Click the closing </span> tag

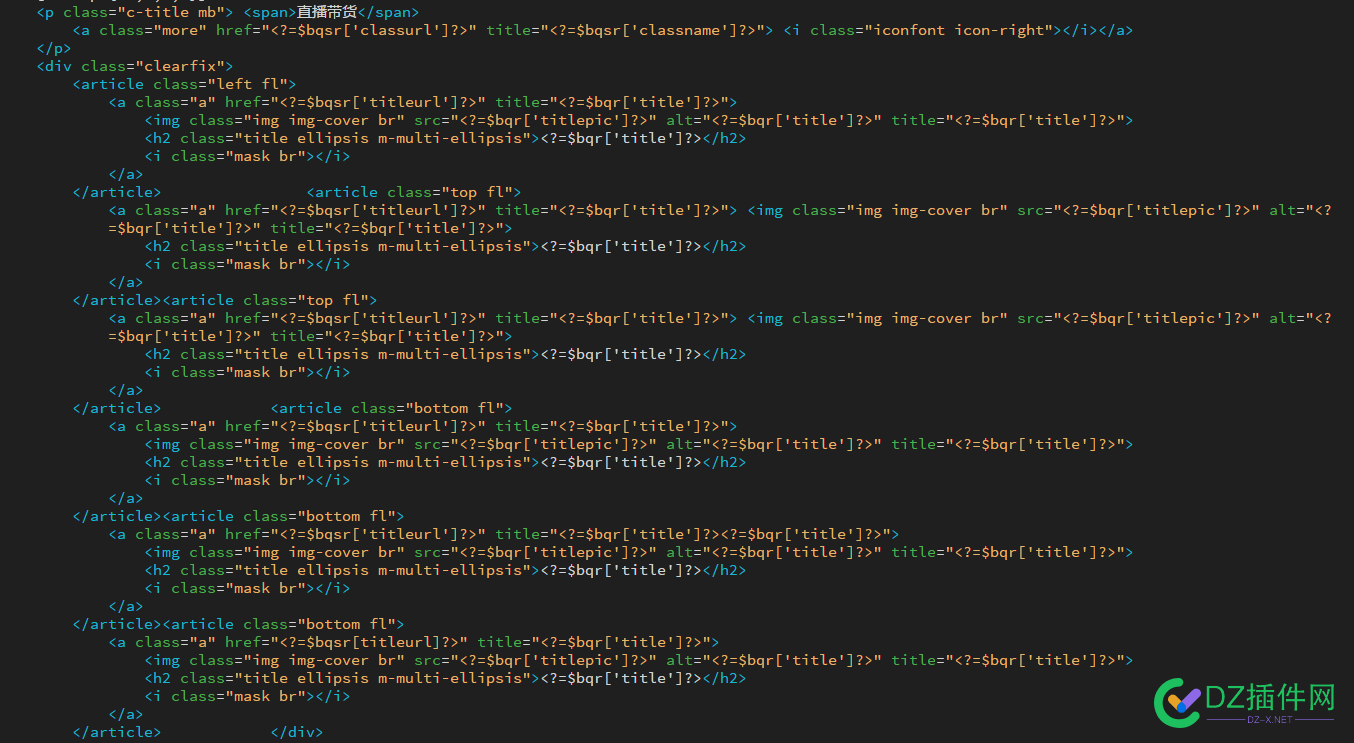click(x=388, y=12)
